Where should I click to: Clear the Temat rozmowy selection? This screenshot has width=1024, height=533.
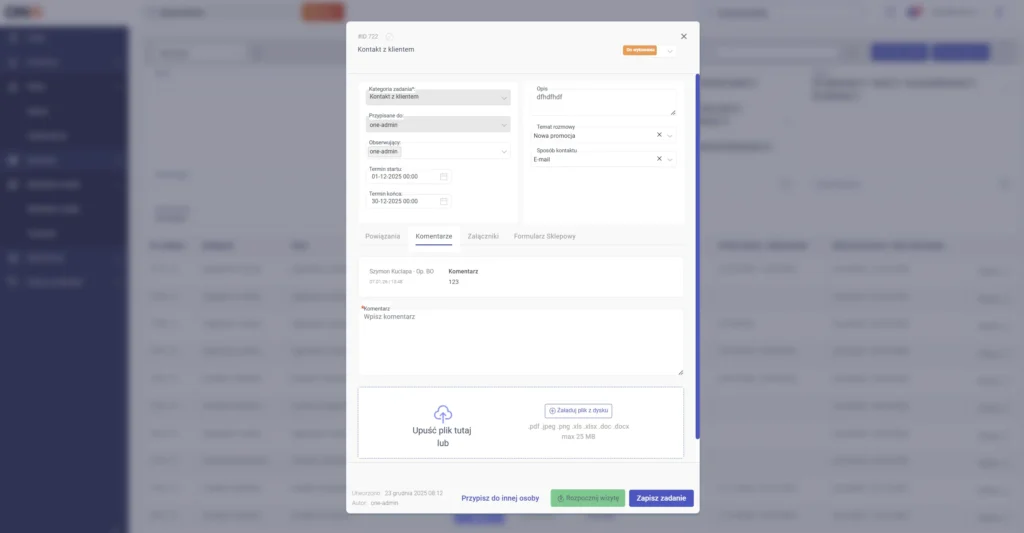[x=659, y=135]
